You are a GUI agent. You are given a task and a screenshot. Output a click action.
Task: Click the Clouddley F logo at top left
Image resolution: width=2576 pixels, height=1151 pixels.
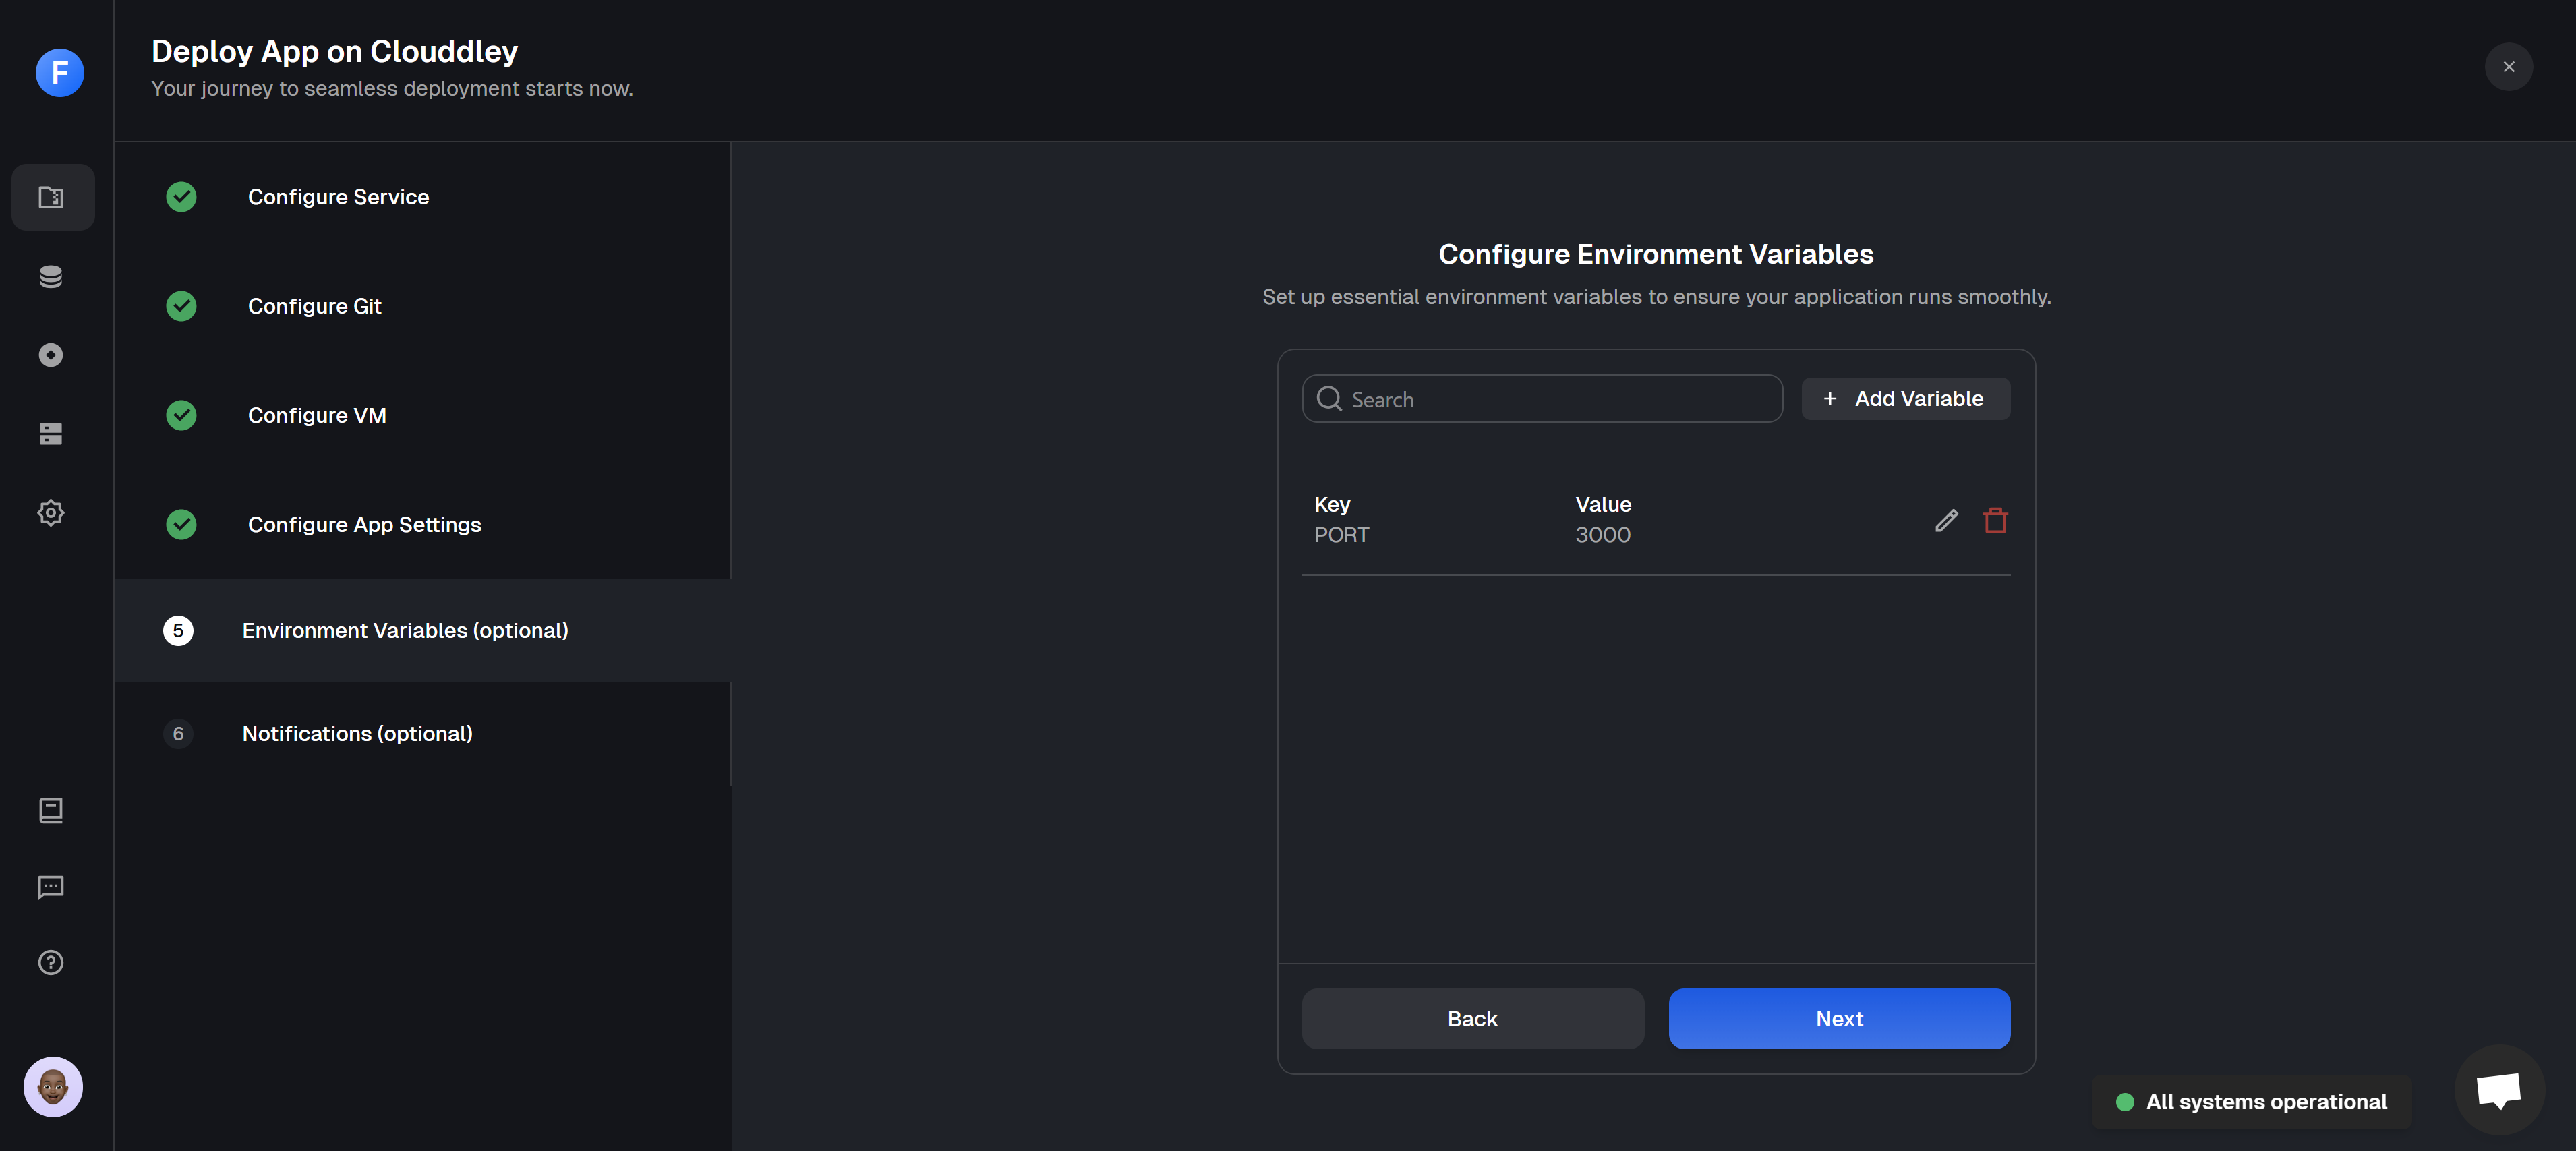click(59, 72)
